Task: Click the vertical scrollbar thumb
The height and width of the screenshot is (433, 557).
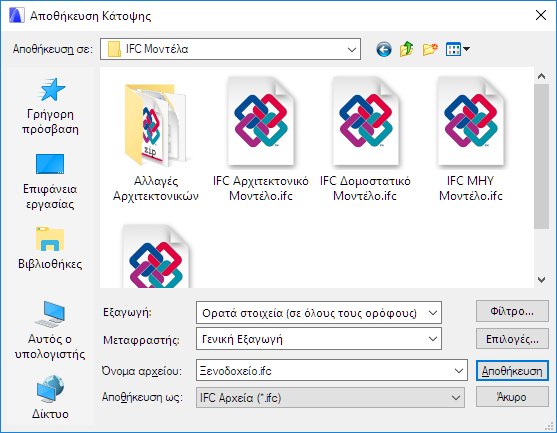Action: click(541, 157)
